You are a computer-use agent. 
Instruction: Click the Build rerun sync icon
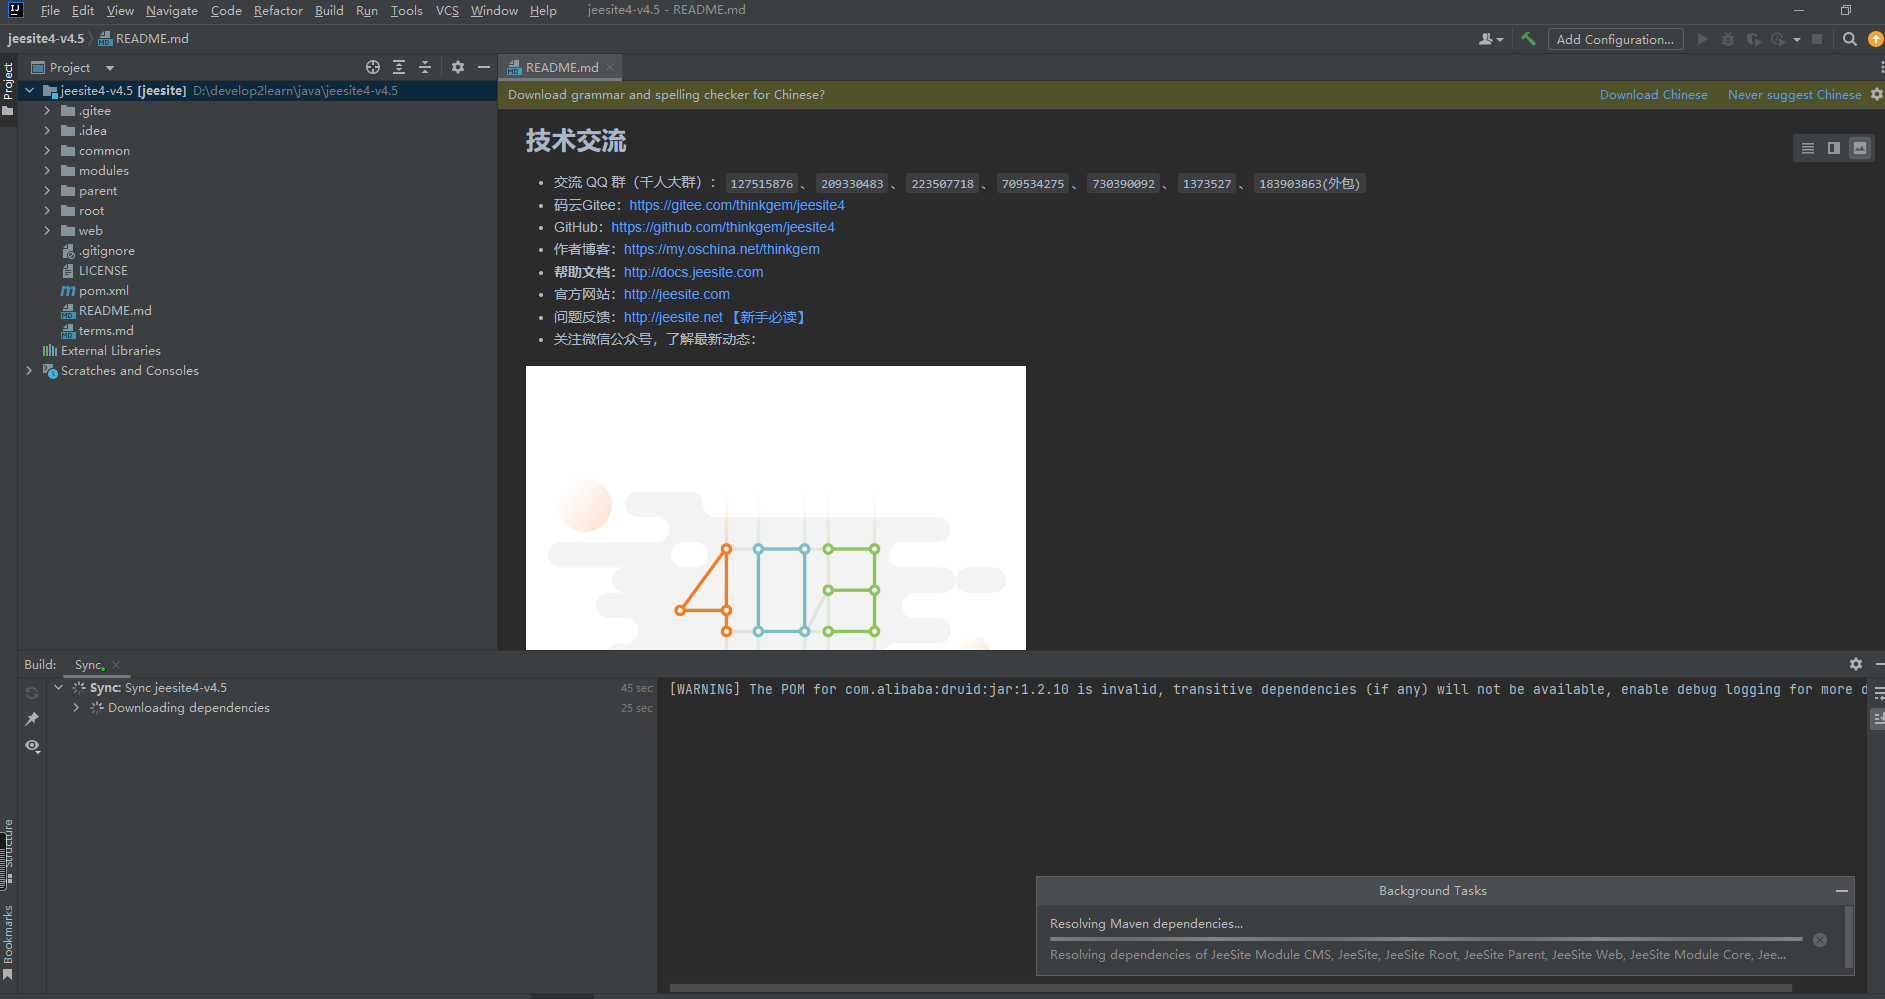point(32,693)
